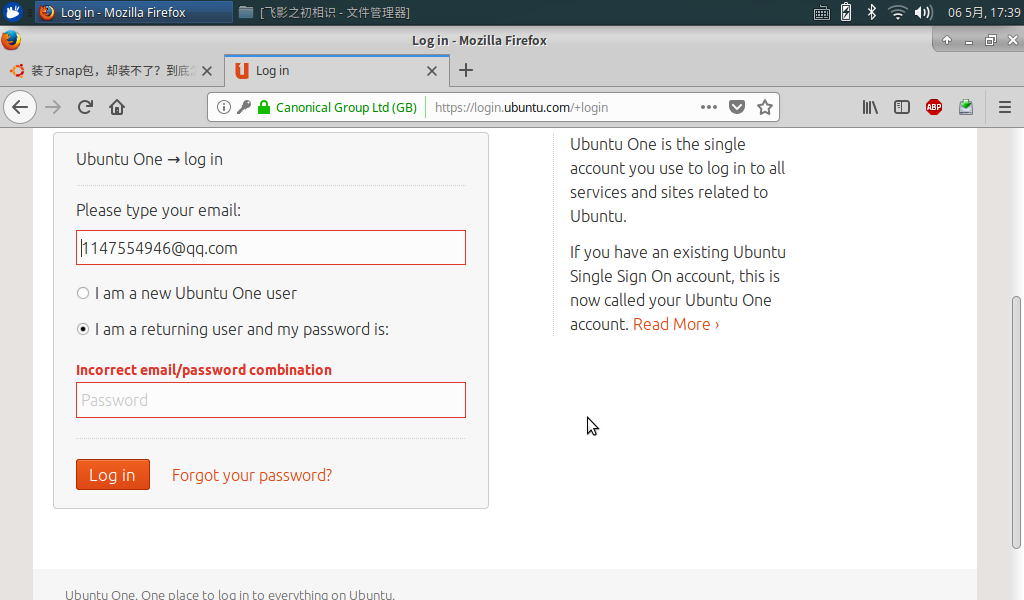Open the Forgot your password link
The width and height of the screenshot is (1024, 600).
[251, 475]
